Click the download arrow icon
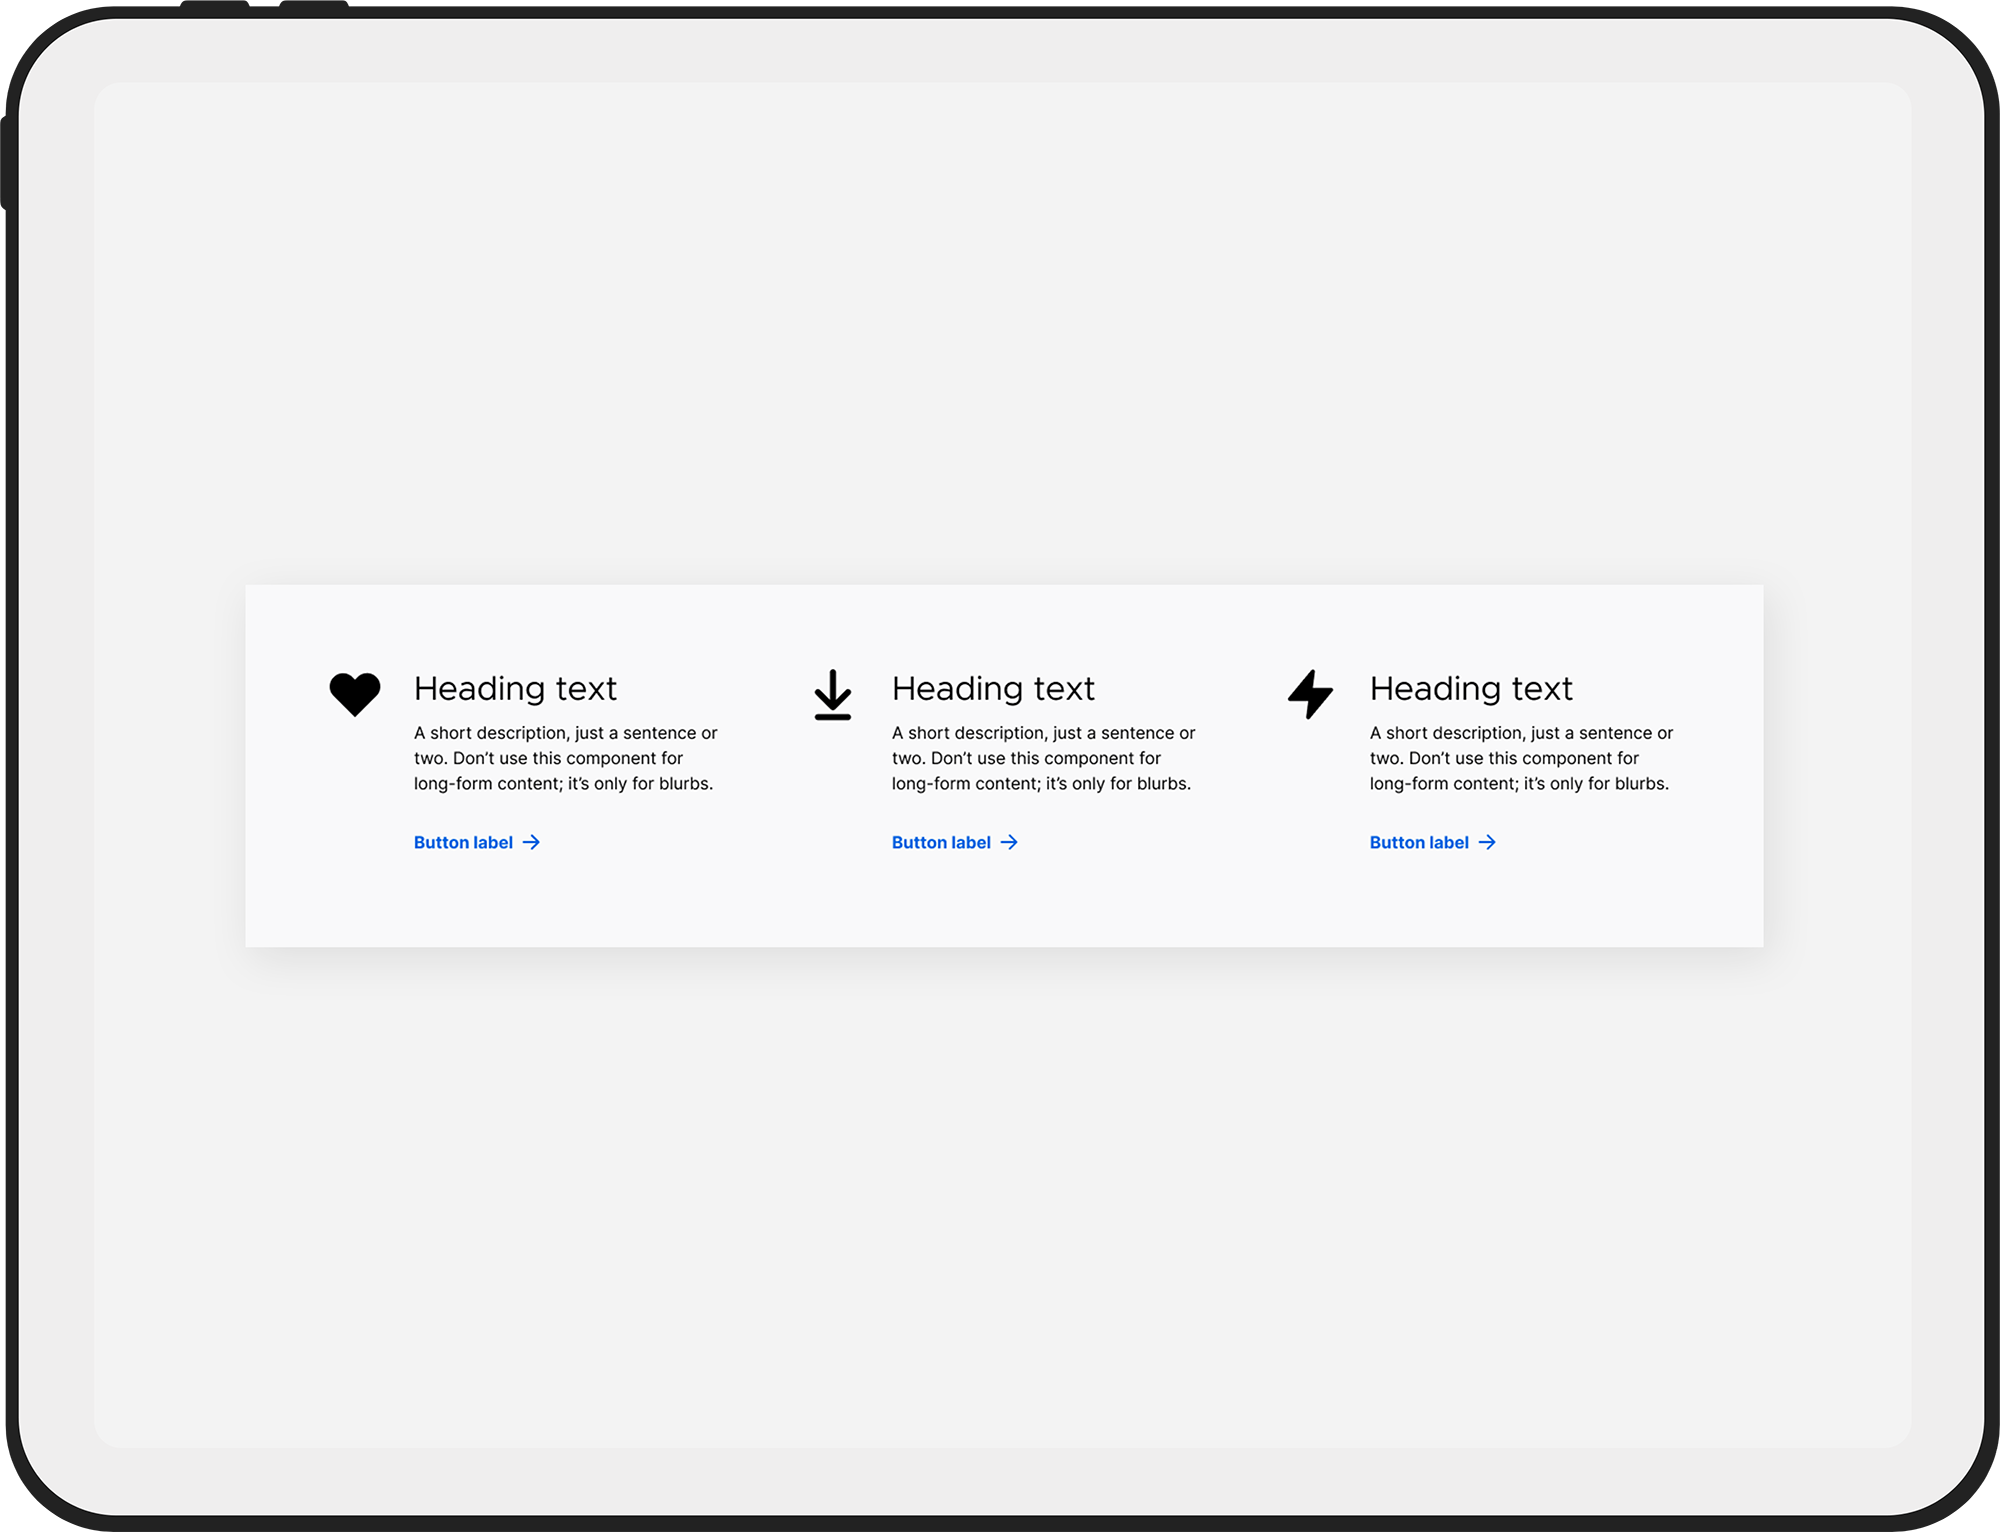This screenshot has width=2000, height=1532. 832,695
